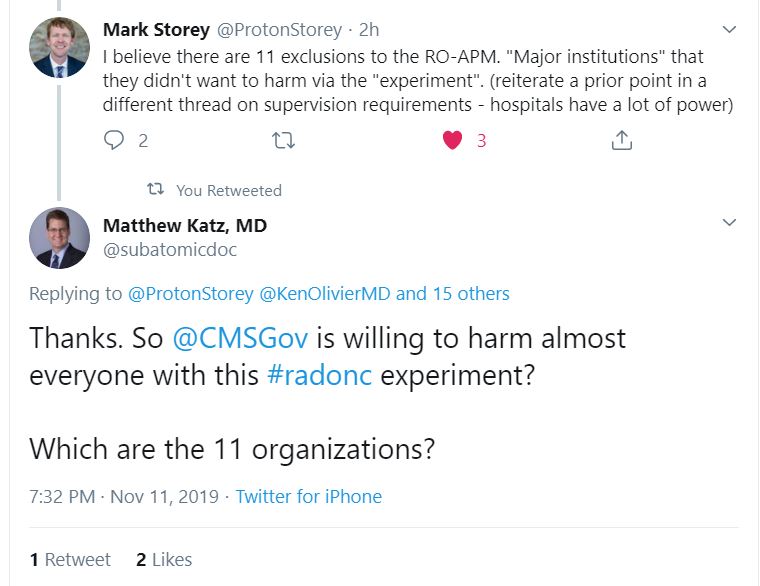Expand the menu on Mark Storey's tweet

point(729,31)
